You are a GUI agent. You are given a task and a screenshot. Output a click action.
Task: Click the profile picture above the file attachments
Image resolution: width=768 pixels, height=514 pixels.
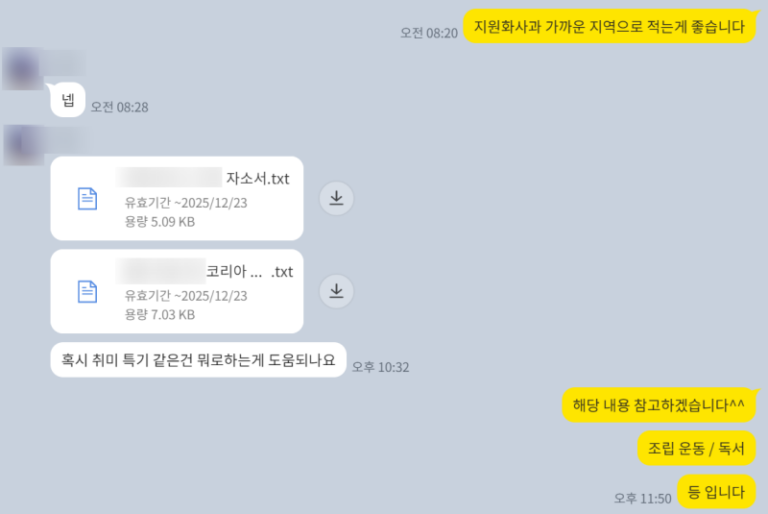point(23,145)
